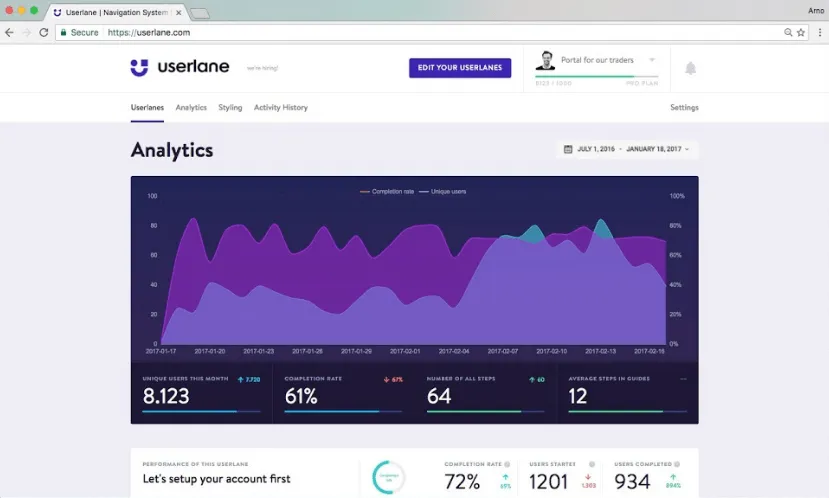
Task: Toggle the Completion rate legend entry
Action: click(386, 191)
